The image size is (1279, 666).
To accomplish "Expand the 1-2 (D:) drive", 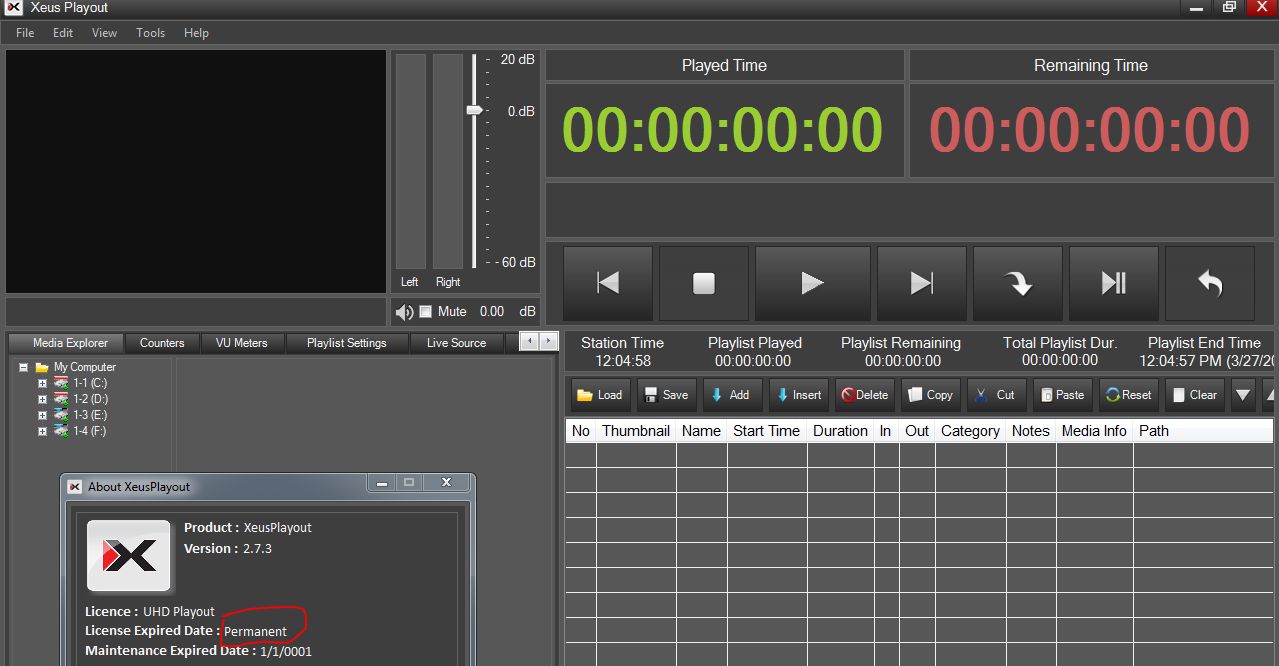I will tap(42, 399).
